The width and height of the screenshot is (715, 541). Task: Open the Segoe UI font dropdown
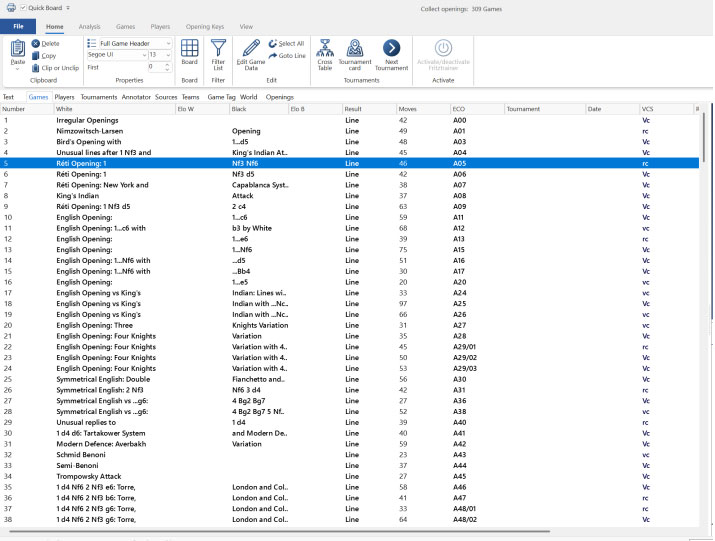coord(141,55)
